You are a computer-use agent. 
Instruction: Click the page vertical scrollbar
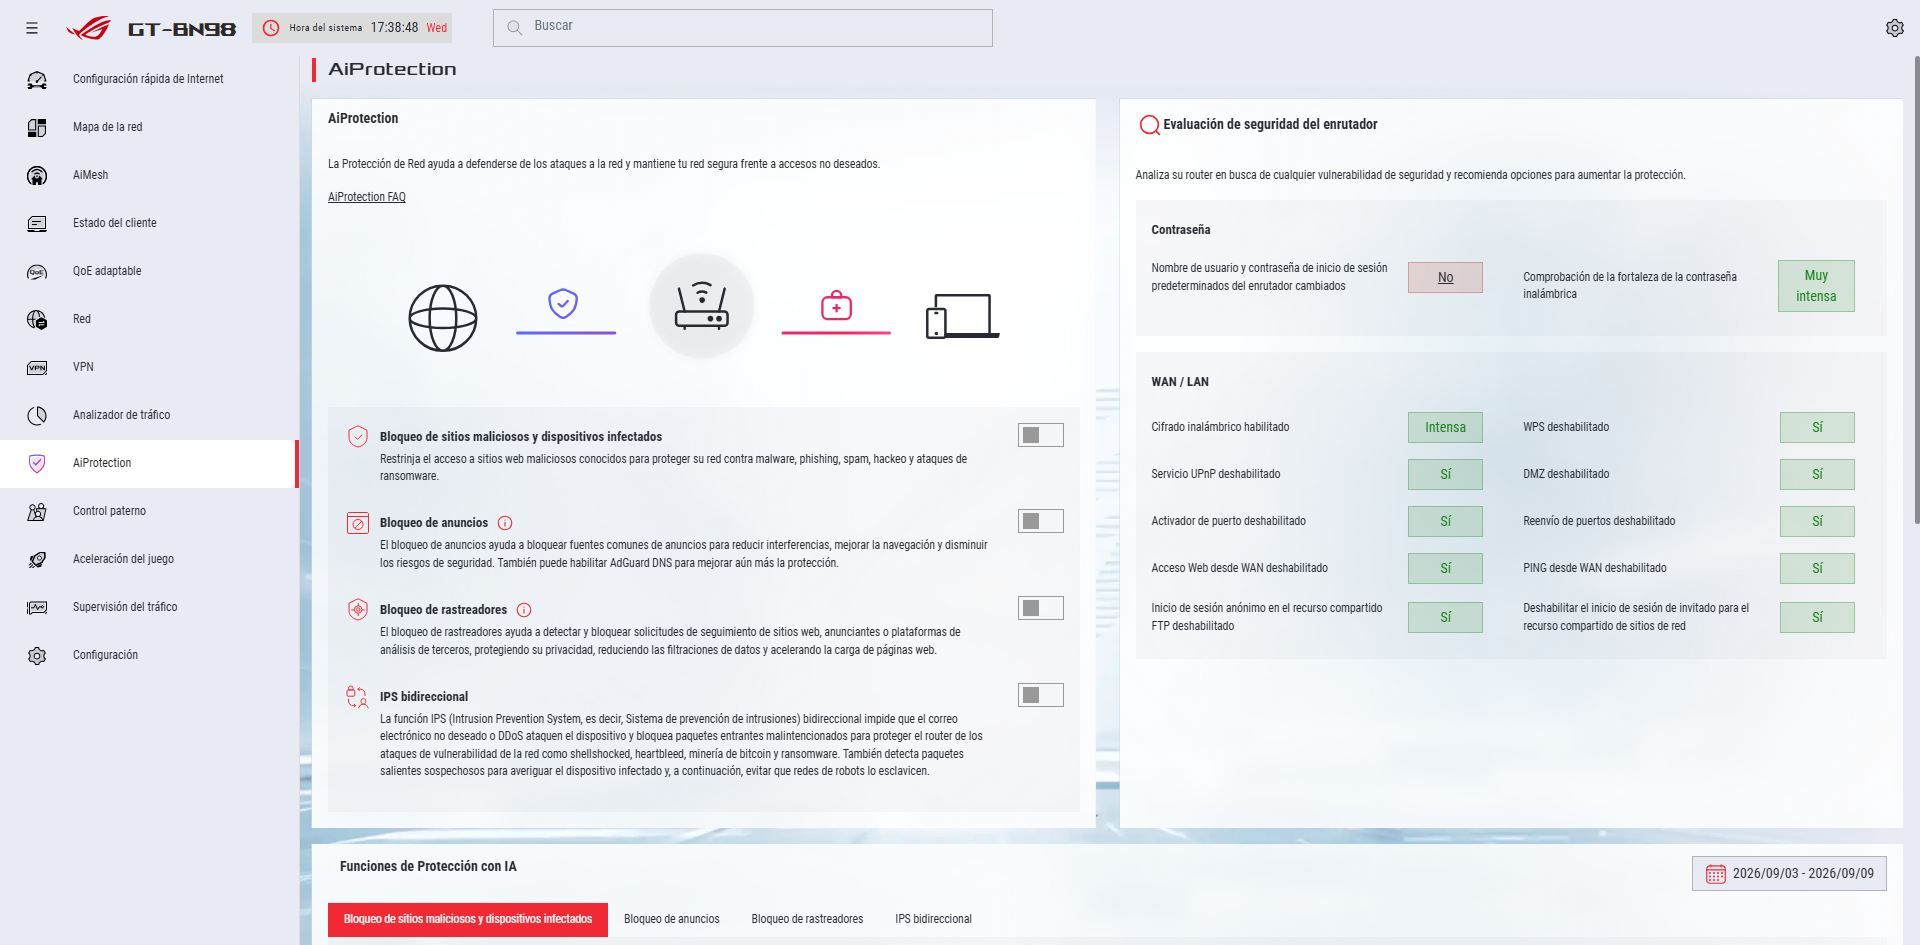coord(1916,290)
